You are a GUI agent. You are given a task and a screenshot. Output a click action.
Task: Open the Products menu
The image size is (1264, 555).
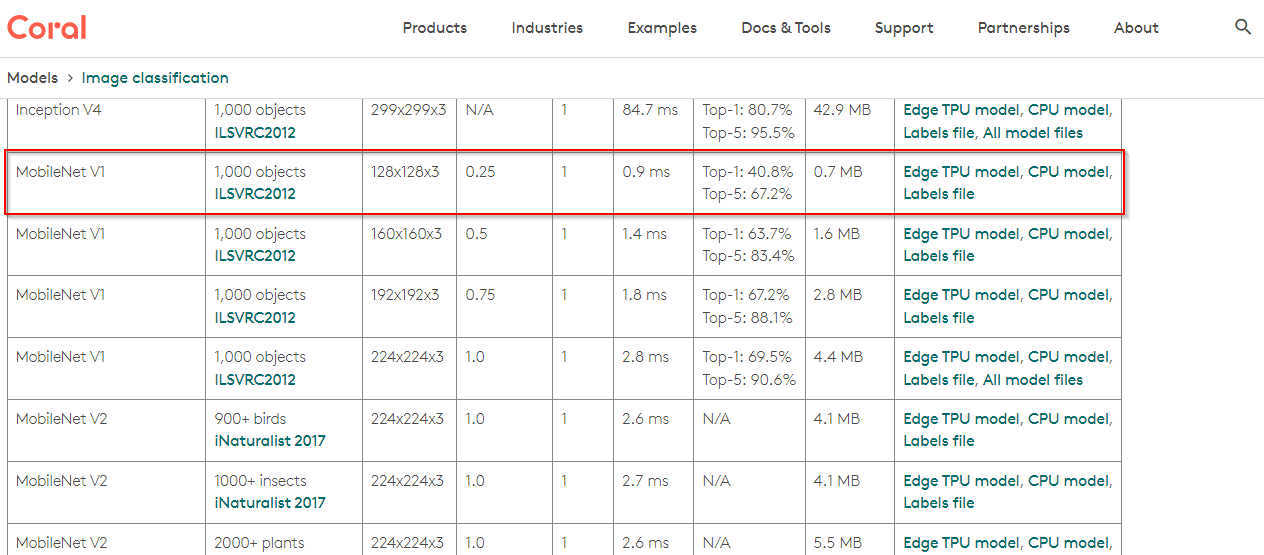435,28
